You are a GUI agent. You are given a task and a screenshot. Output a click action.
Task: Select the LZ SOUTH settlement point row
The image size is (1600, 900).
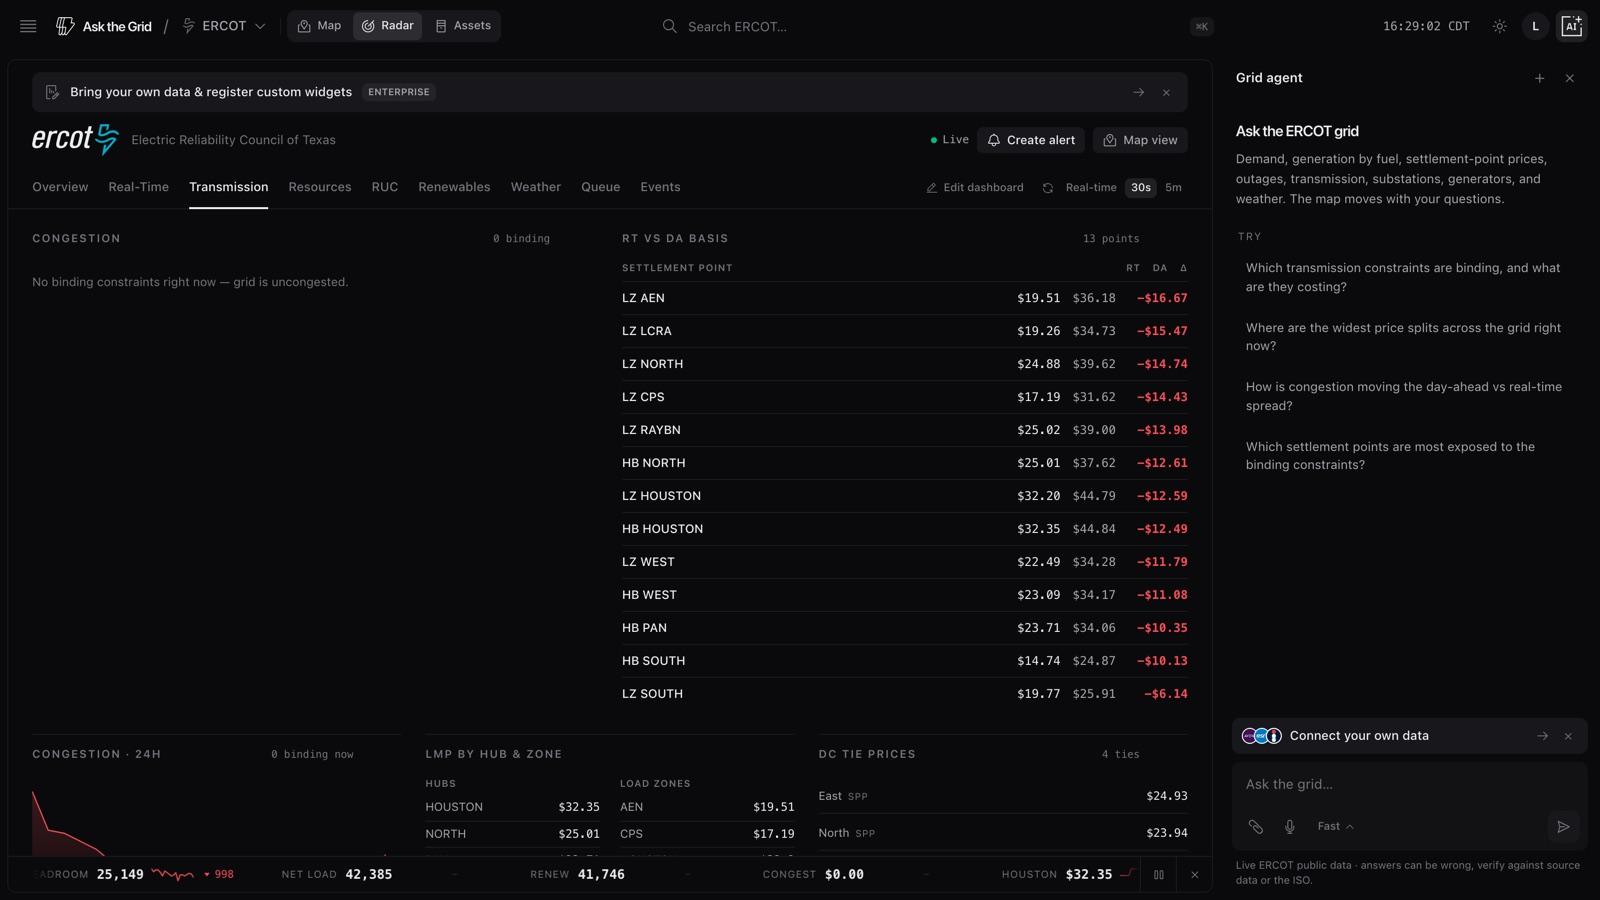[905, 694]
